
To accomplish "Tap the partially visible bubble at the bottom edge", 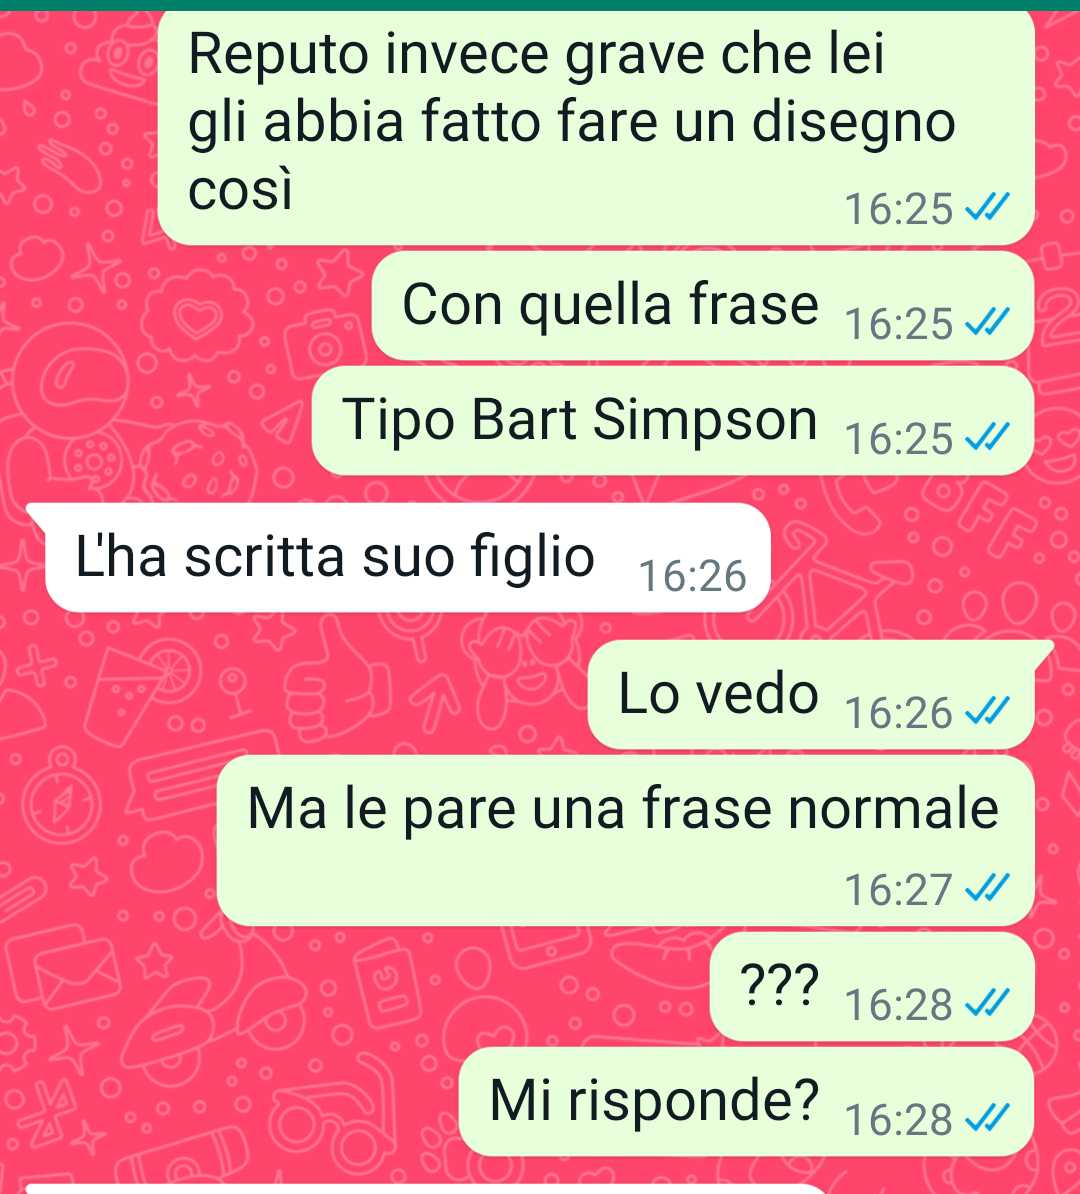I will [x=427, y=1189].
